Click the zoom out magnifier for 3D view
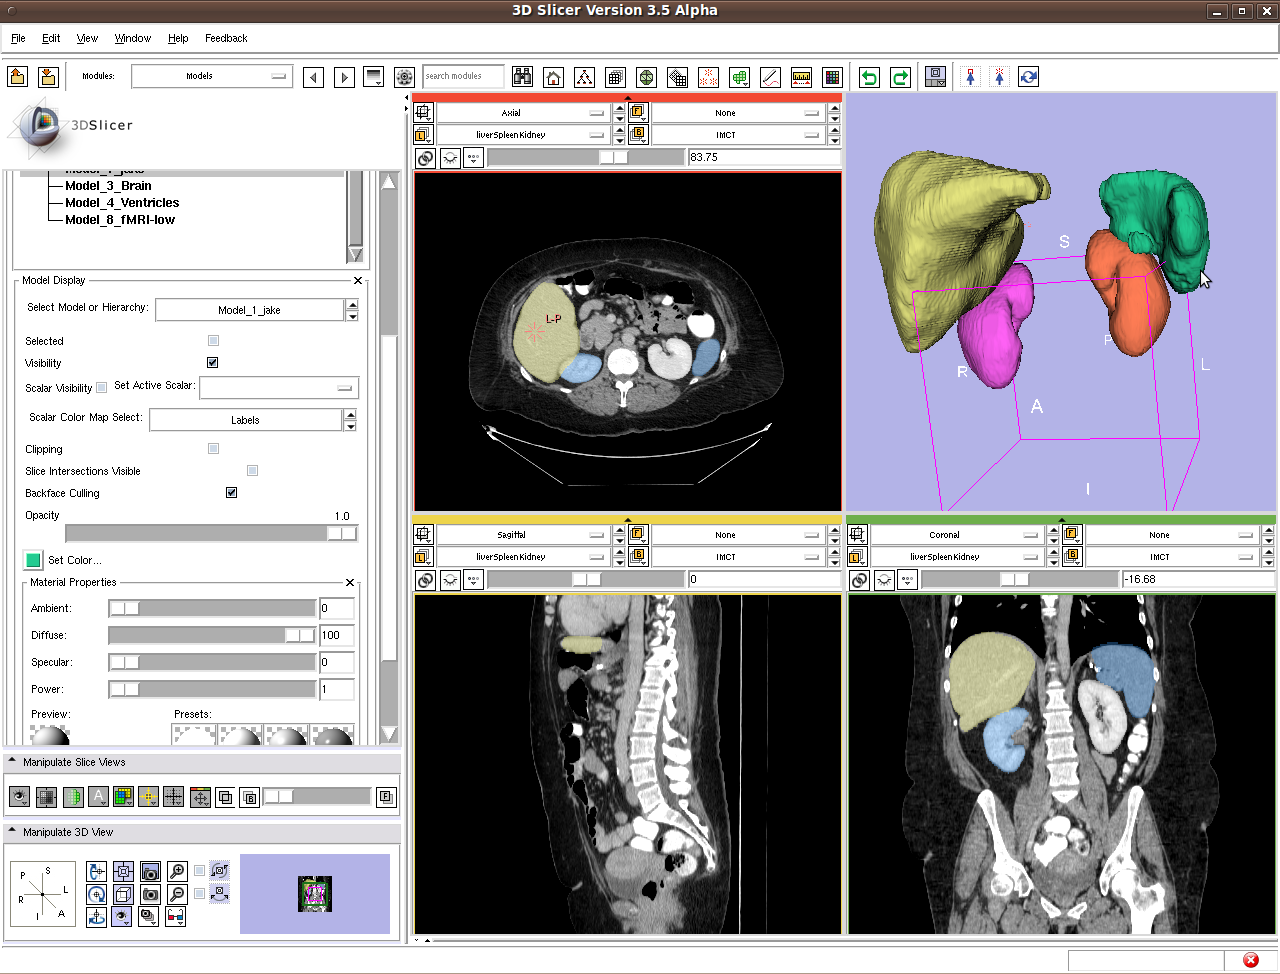Image resolution: width=1280 pixels, height=974 pixels. pyautogui.click(x=177, y=893)
